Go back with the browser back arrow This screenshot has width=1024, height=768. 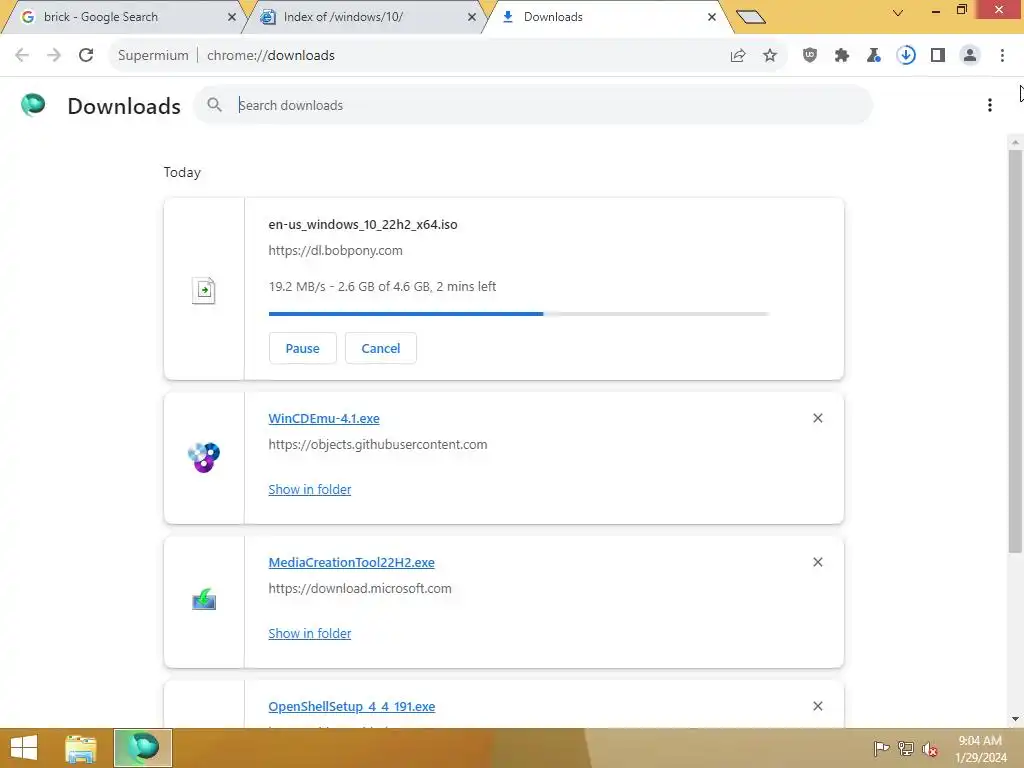(22, 56)
